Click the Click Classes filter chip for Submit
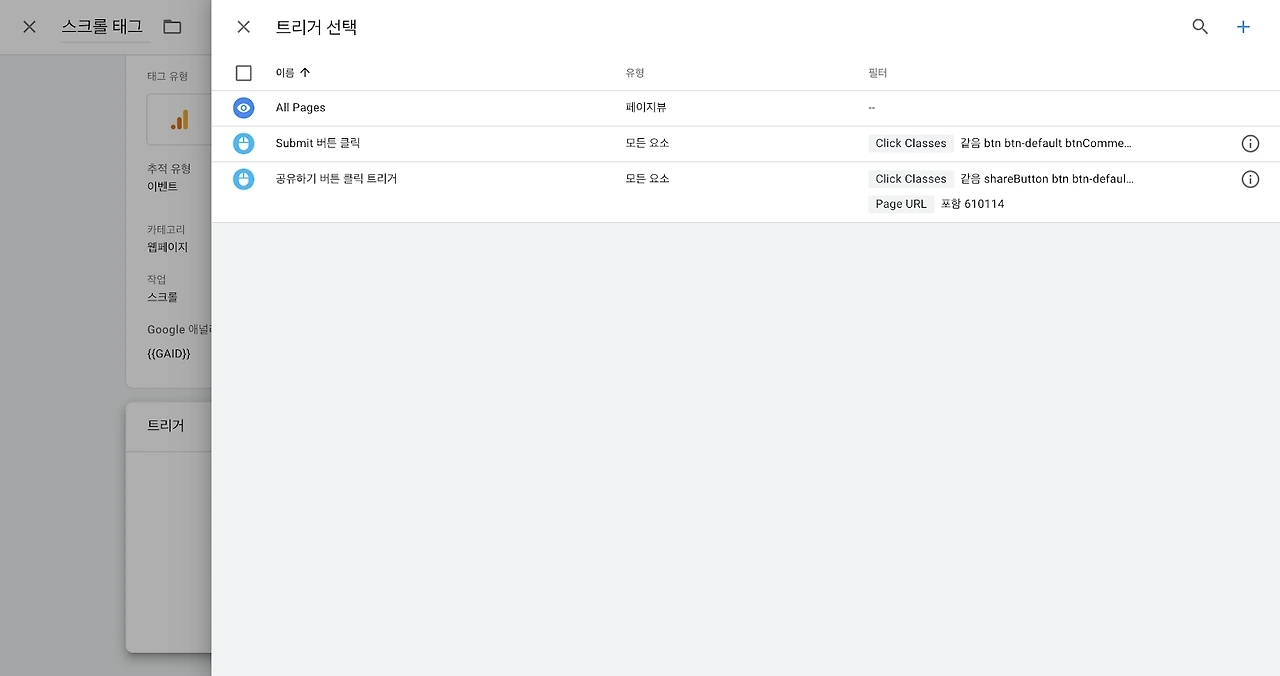The height and width of the screenshot is (676, 1280). pyautogui.click(x=911, y=144)
